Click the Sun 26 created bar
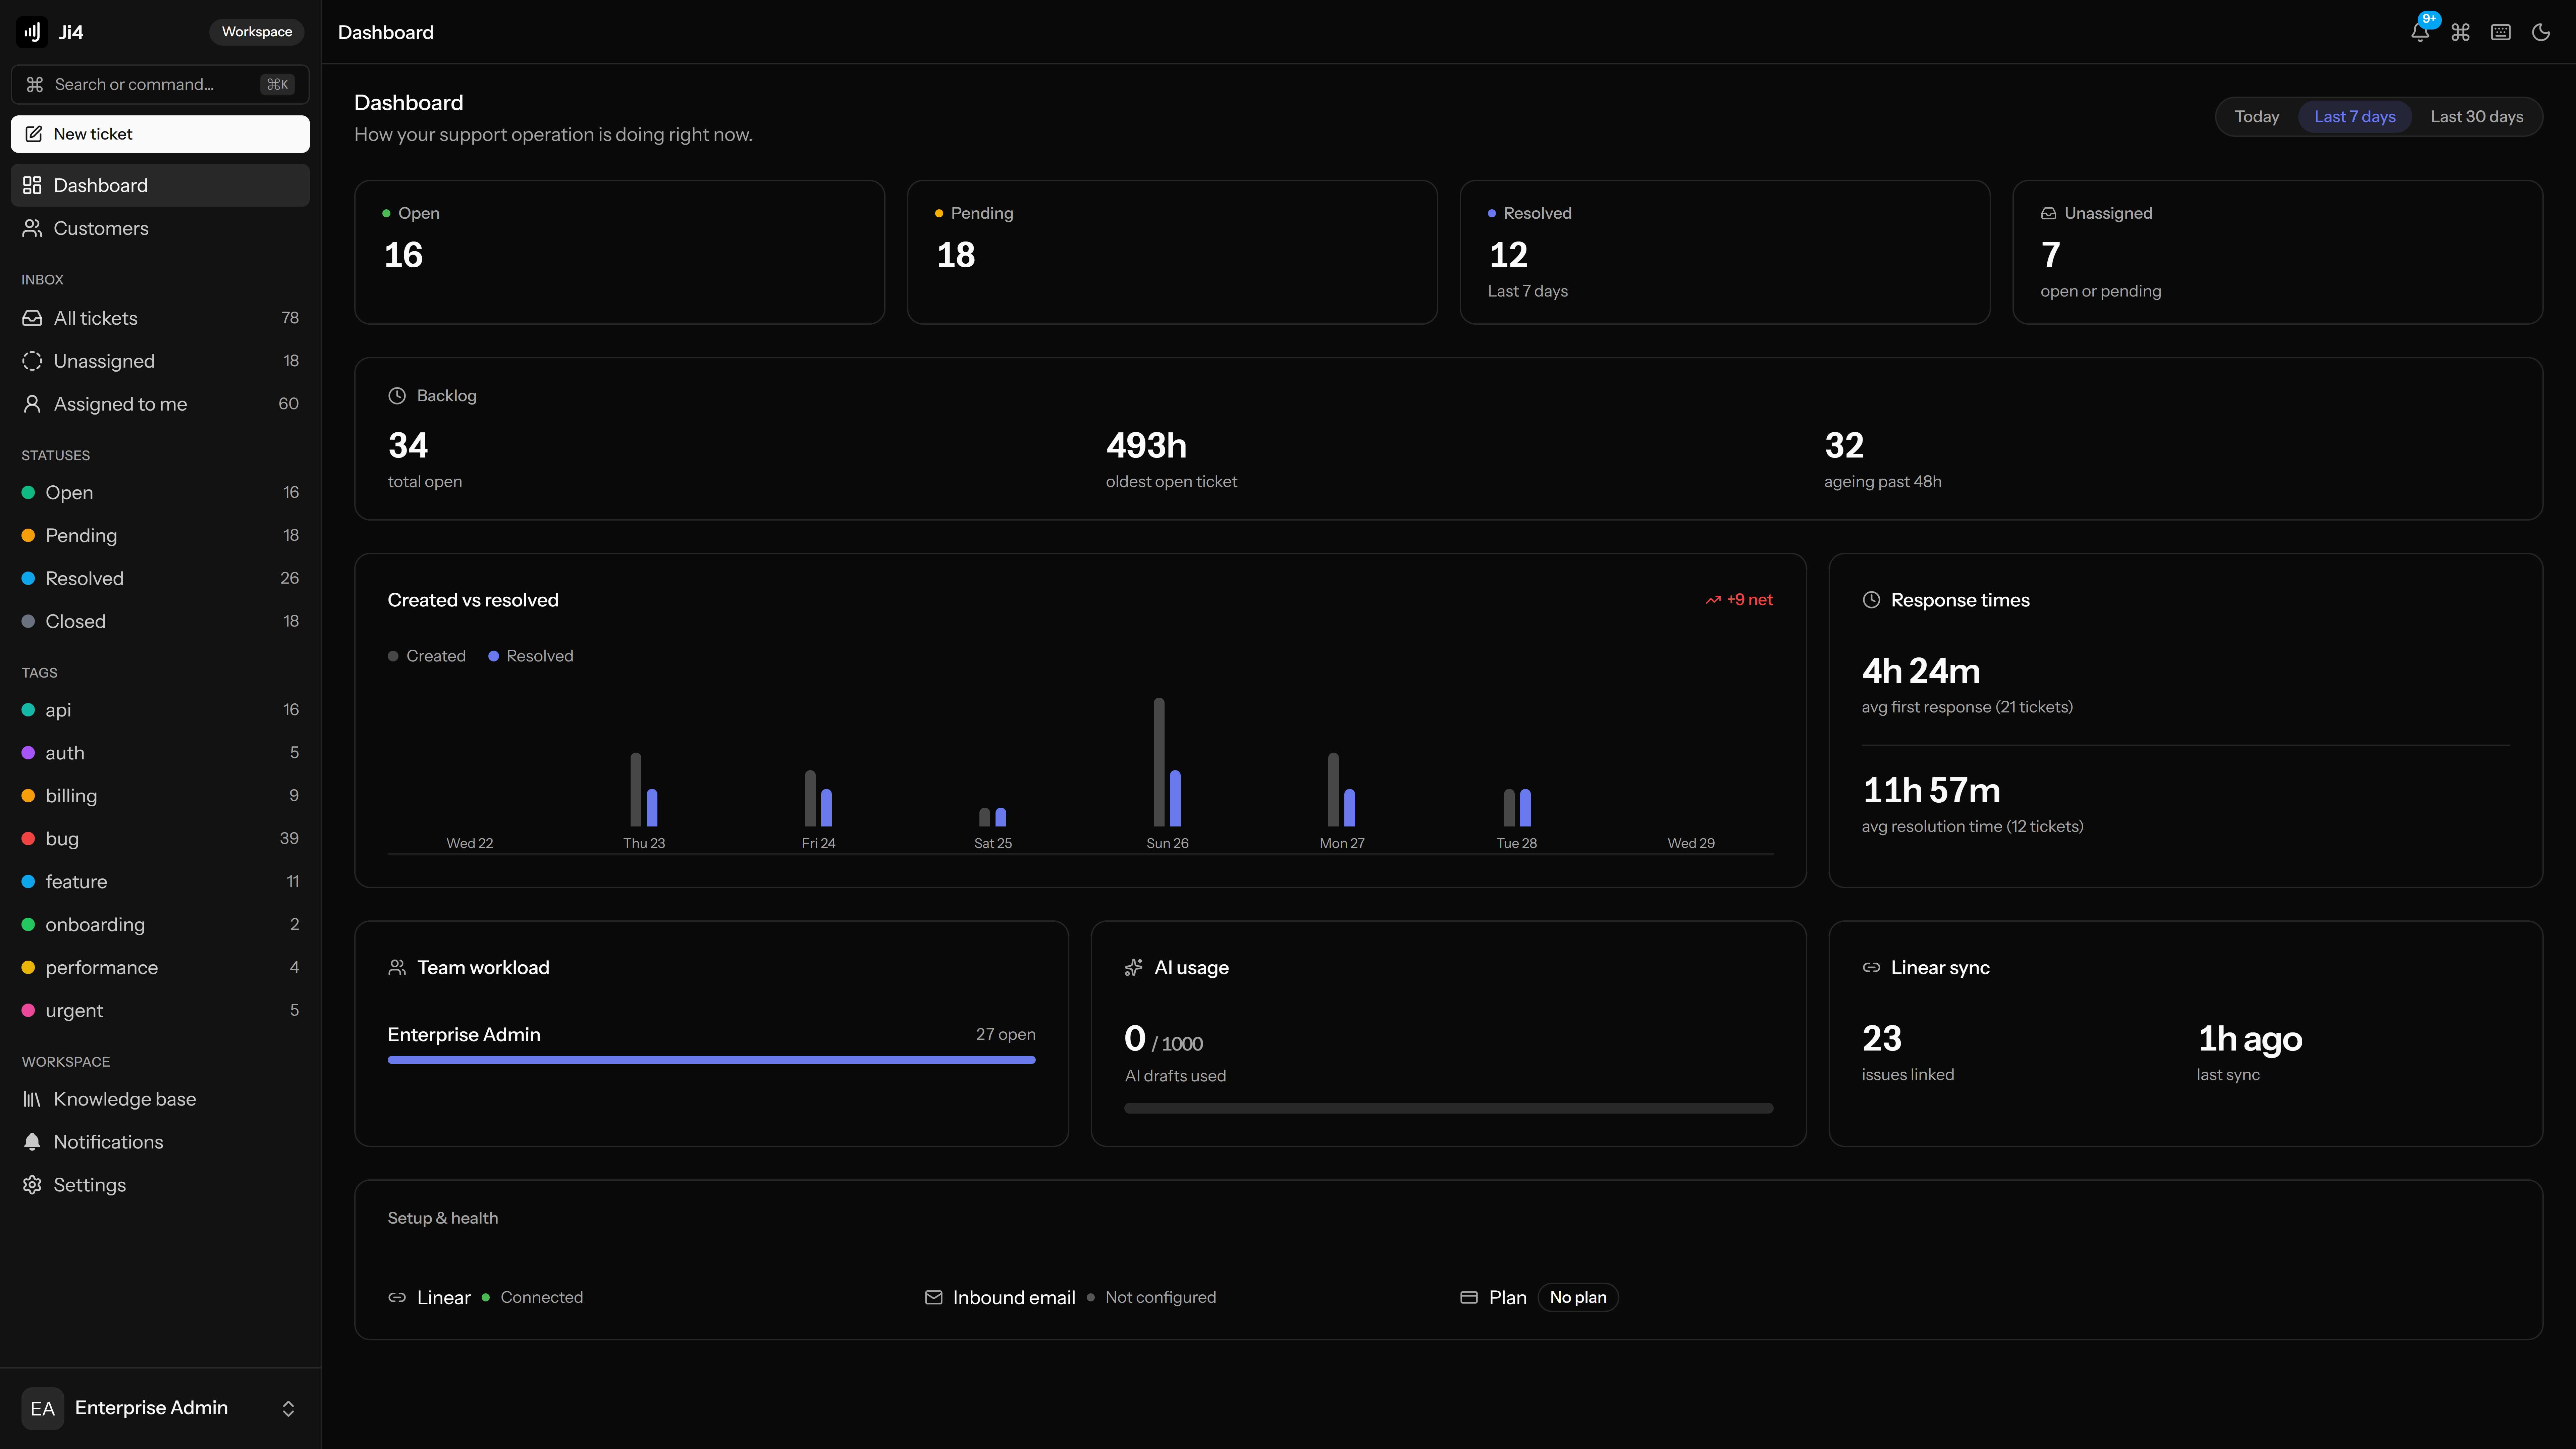The image size is (2576, 1449). tap(1159, 762)
